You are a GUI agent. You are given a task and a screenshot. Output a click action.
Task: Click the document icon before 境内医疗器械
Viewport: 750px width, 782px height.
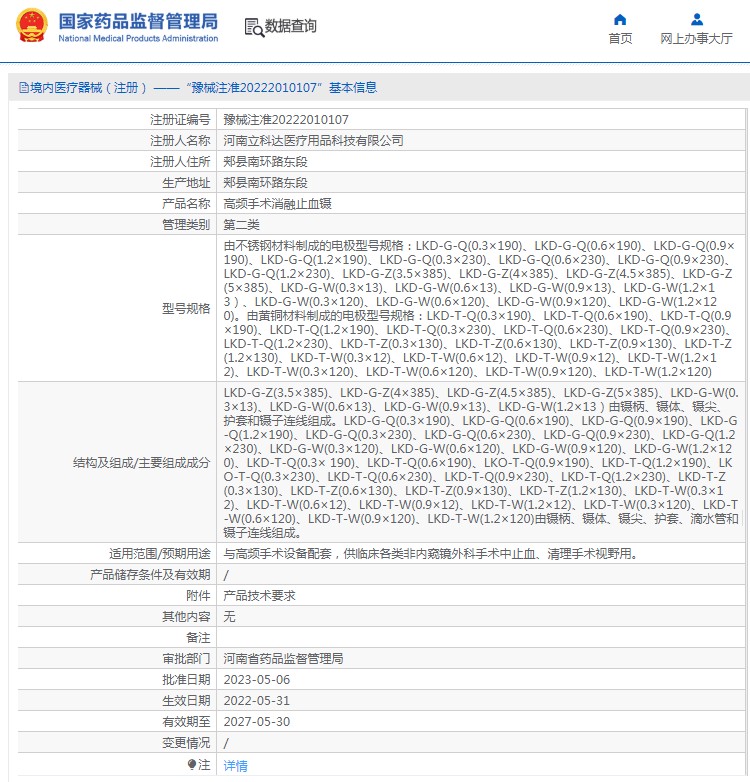(x=23, y=88)
